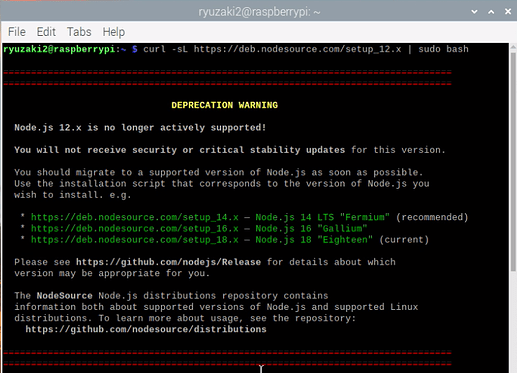Click the curl command URL setup_12.x

point(297,49)
